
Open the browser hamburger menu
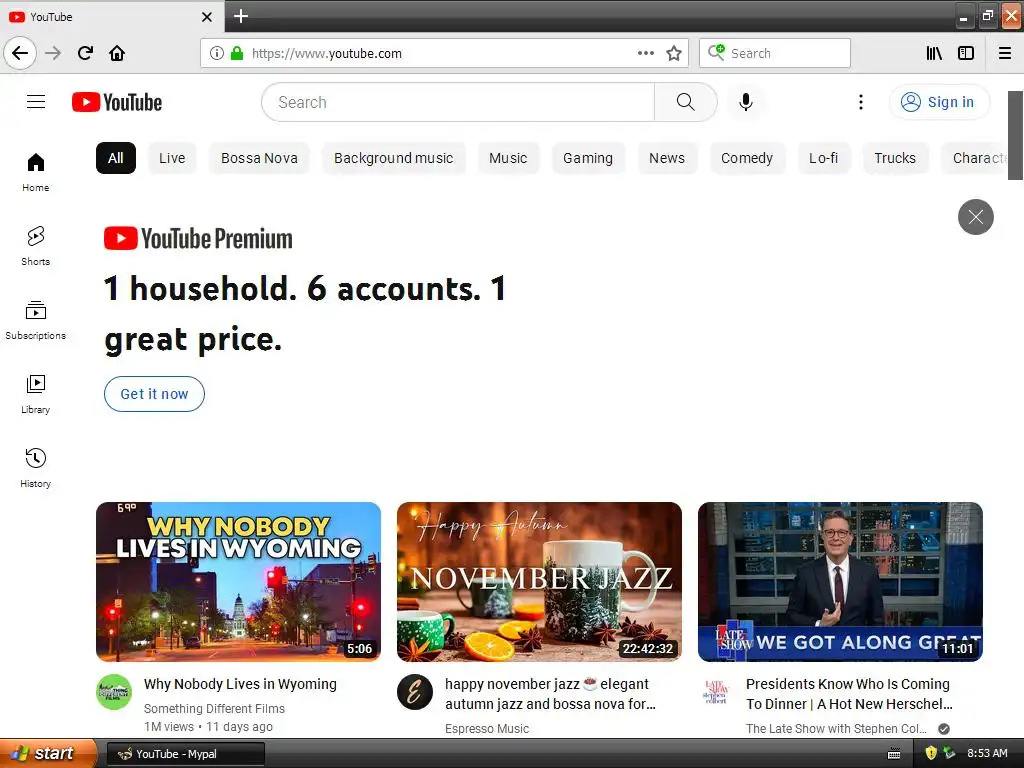[x=1005, y=53]
